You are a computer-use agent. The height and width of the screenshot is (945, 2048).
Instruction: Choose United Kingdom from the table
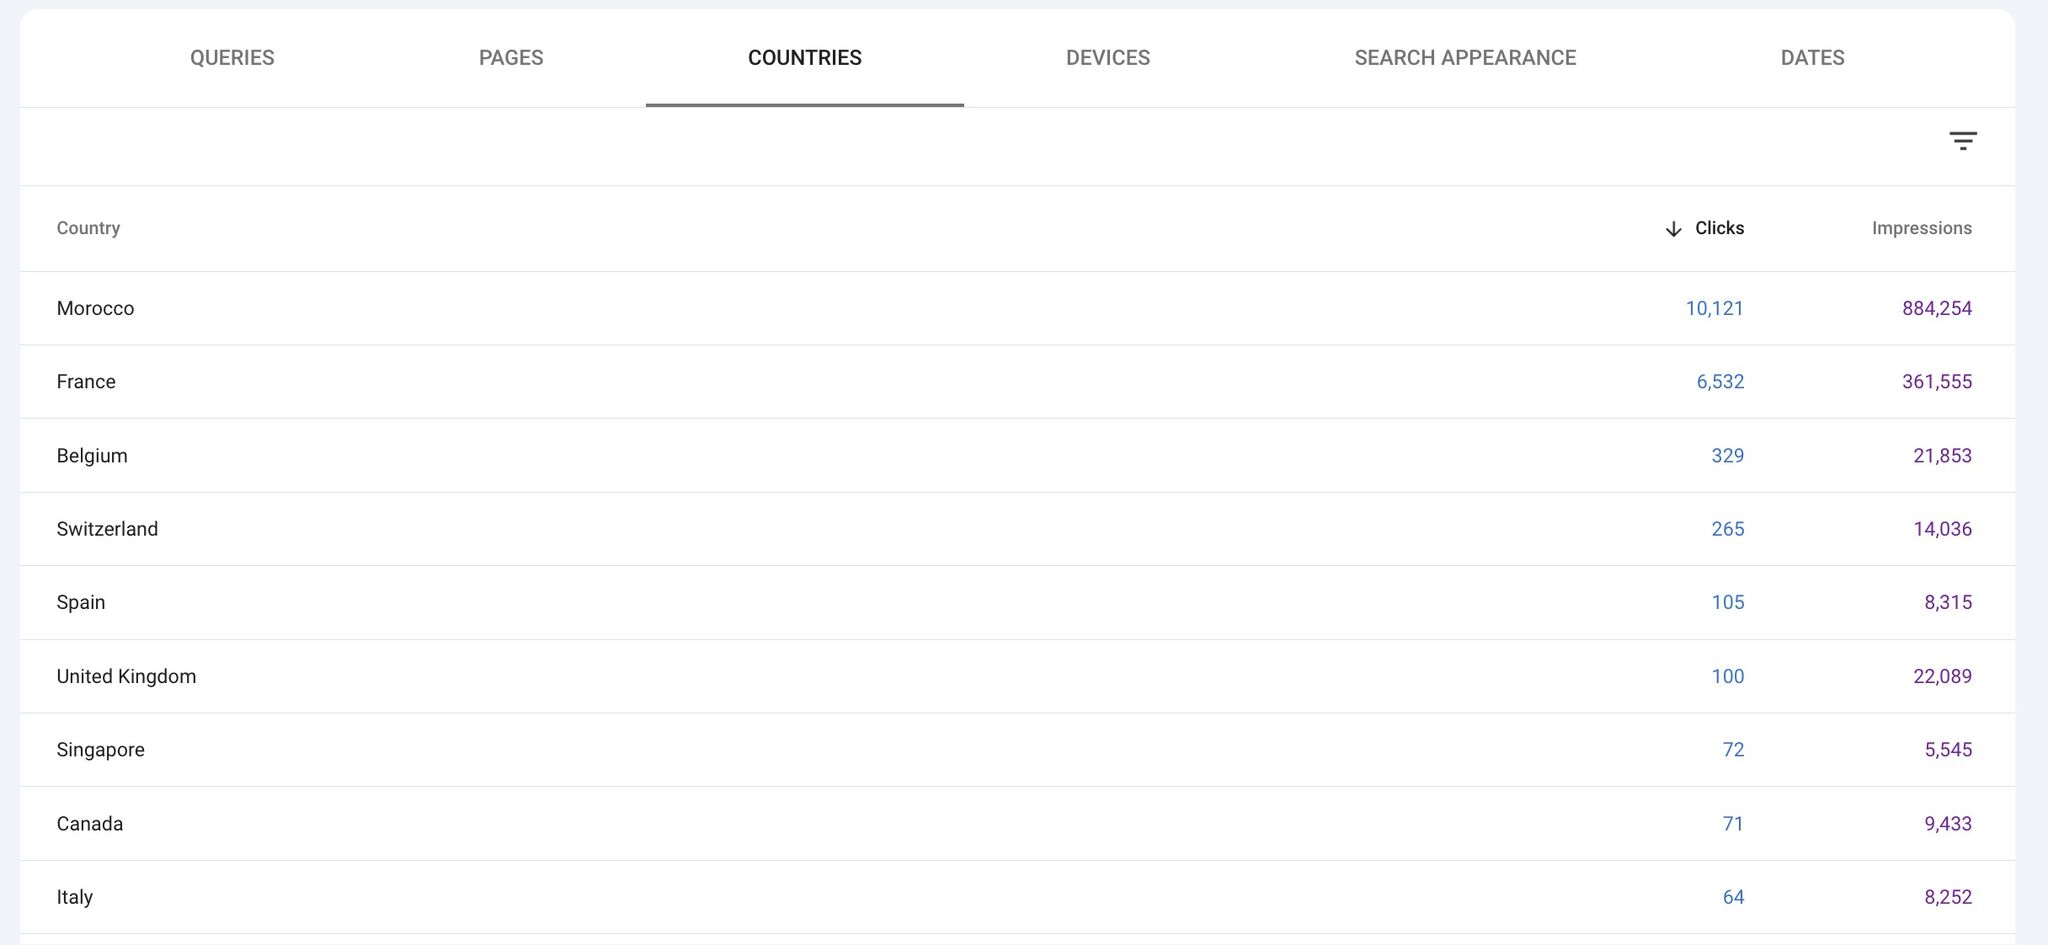point(126,677)
